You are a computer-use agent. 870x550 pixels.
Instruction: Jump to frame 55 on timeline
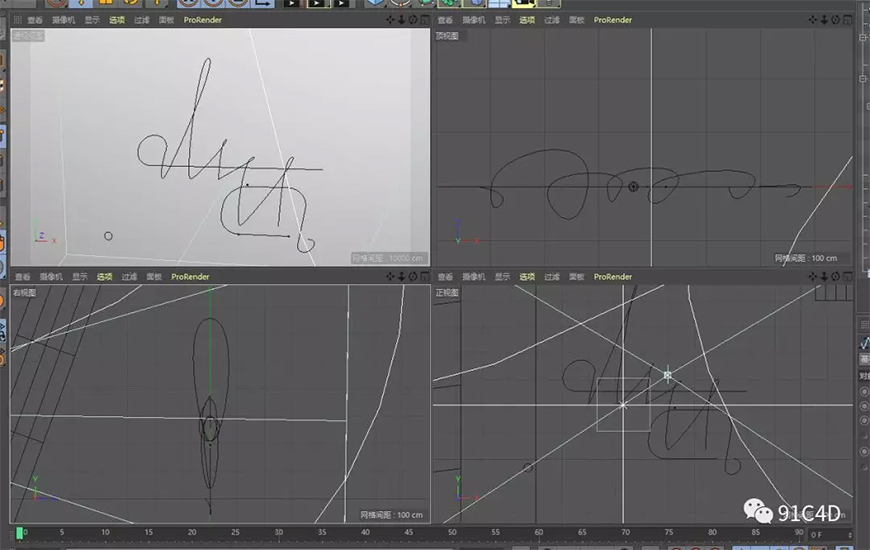click(495, 532)
